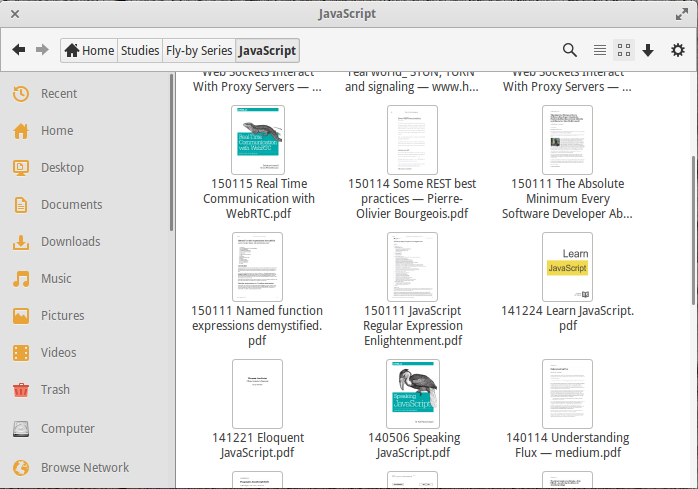Viewport: 698px width, 489px height.
Task: Click the Home breadcrumb in the path bar
Action: click(x=89, y=50)
